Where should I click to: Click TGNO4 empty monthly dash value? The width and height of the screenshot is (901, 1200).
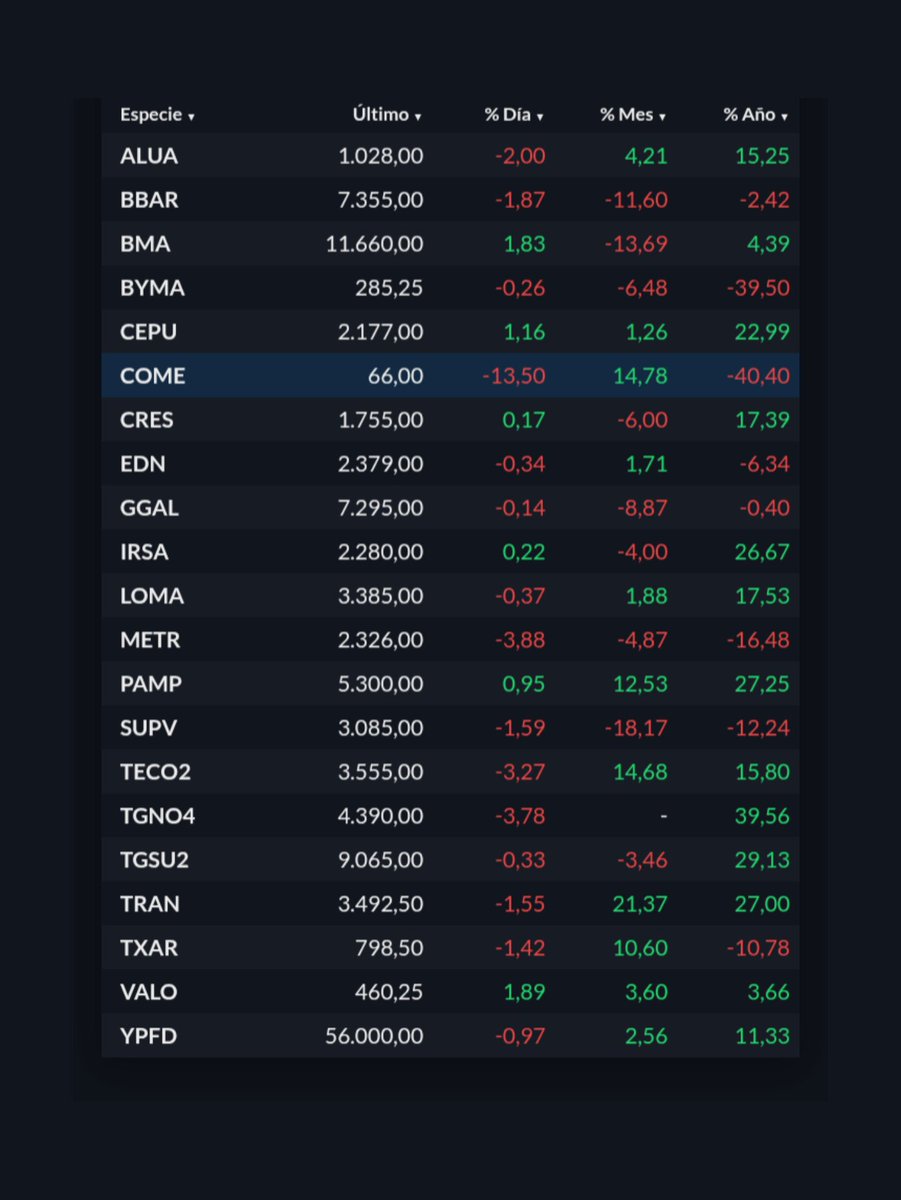point(663,816)
